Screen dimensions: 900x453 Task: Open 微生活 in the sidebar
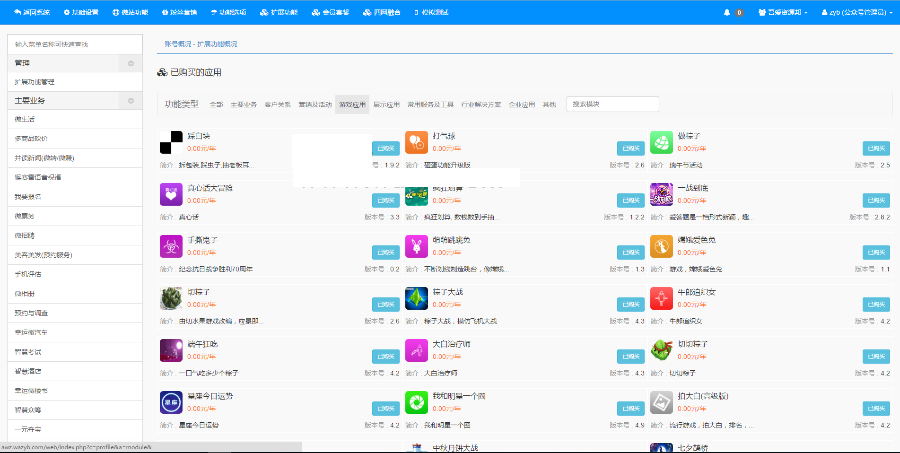(75, 119)
